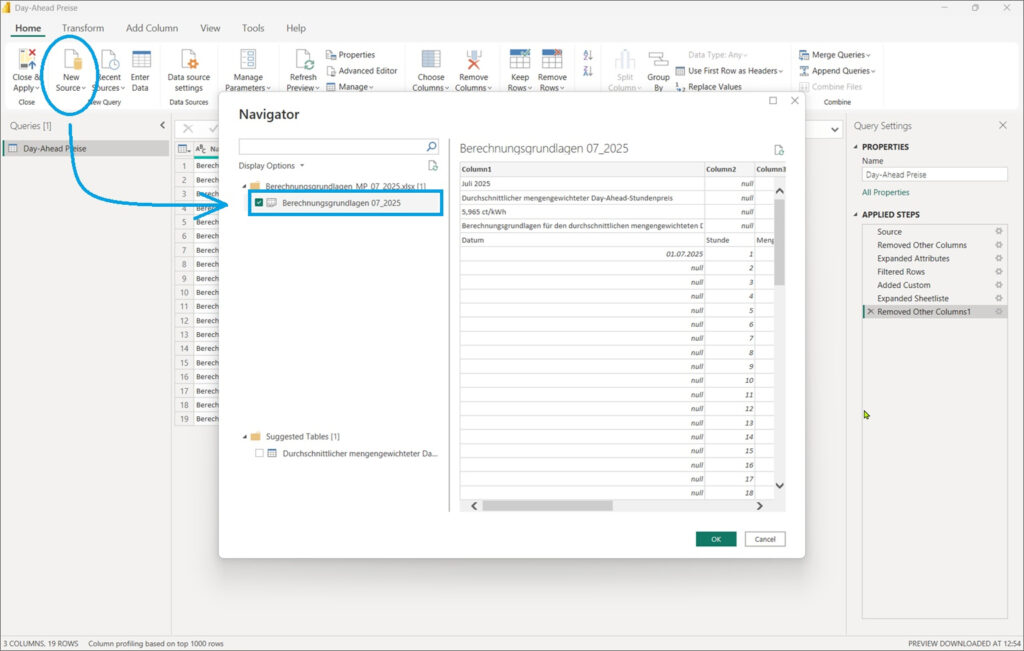This screenshot has width=1024, height=651.
Task: Click the search magnifier in Navigator
Action: pos(431,146)
